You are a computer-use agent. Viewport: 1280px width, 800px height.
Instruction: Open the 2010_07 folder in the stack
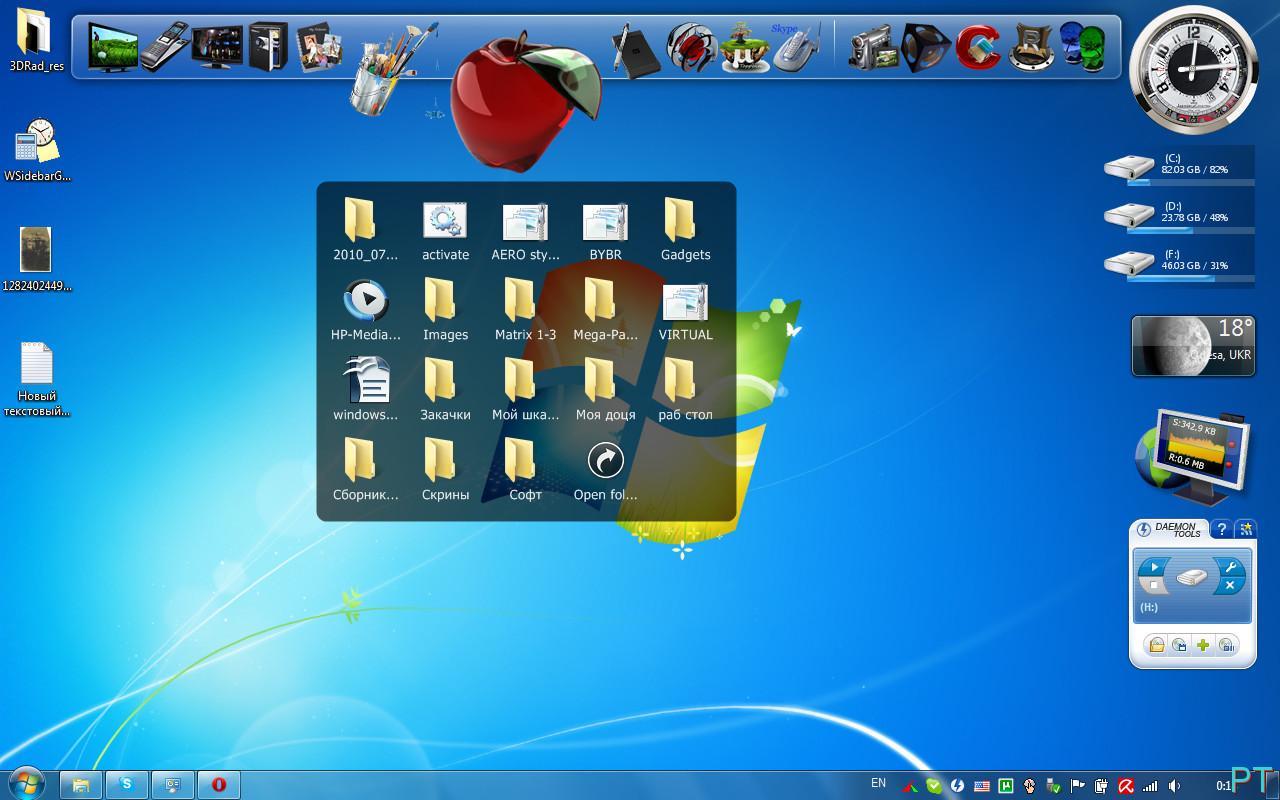tap(365, 230)
